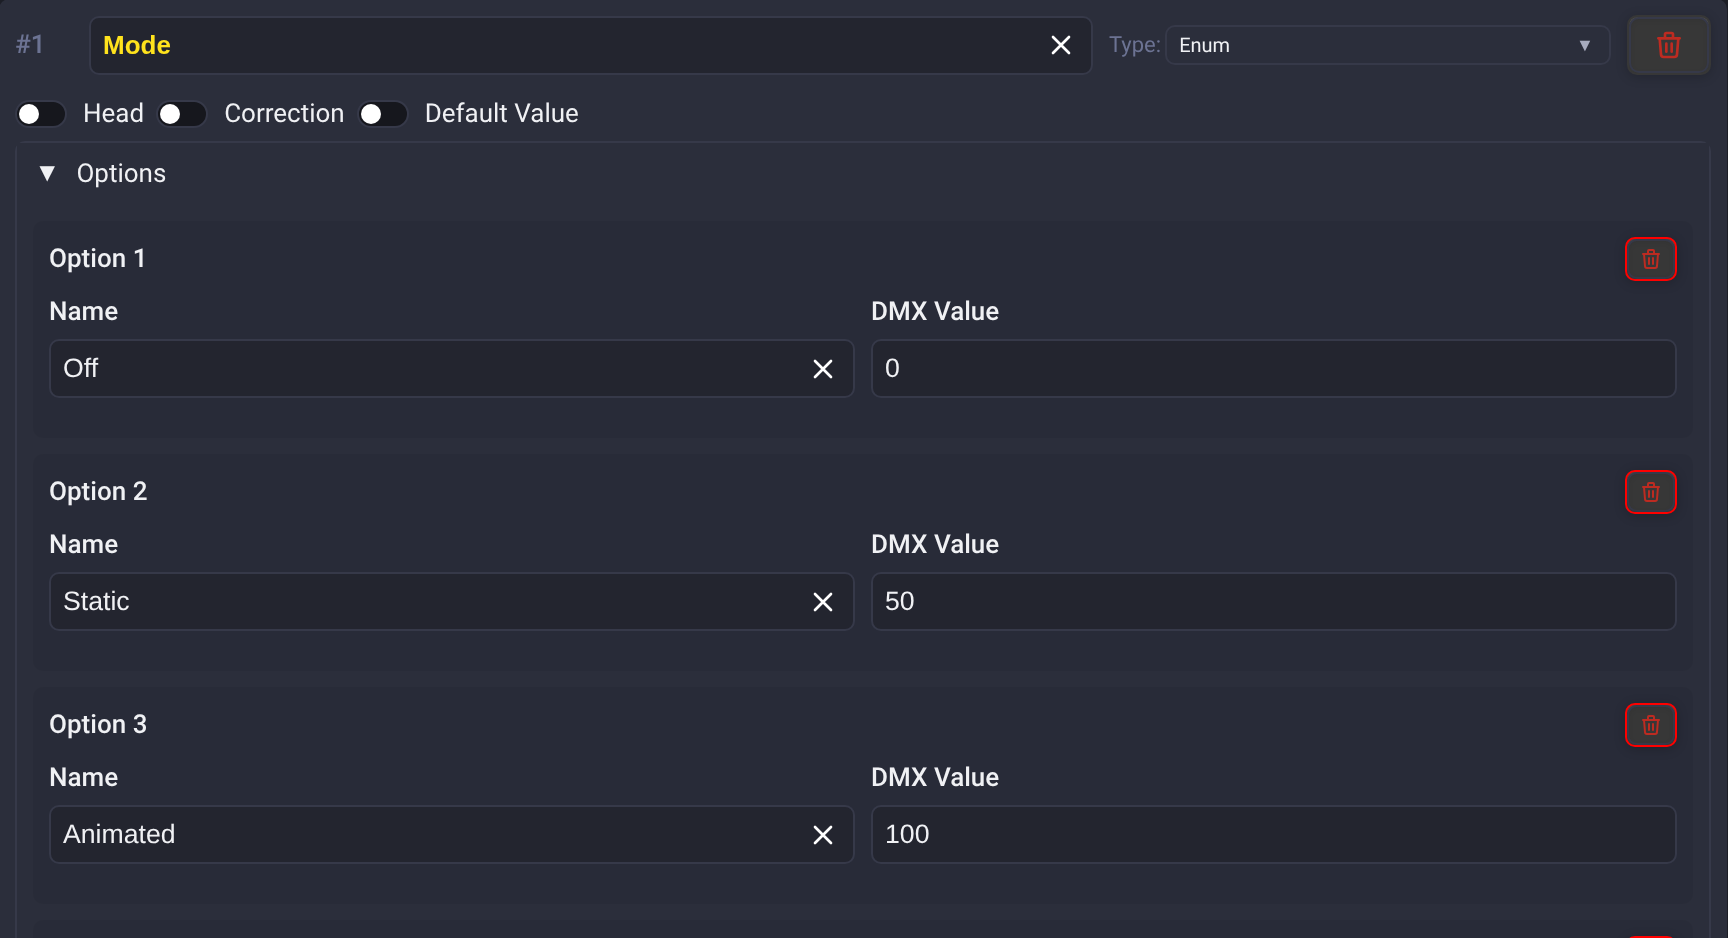Select the Option 1 heading
The width and height of the screenshot is (1728, 938).
coord(97,258)
